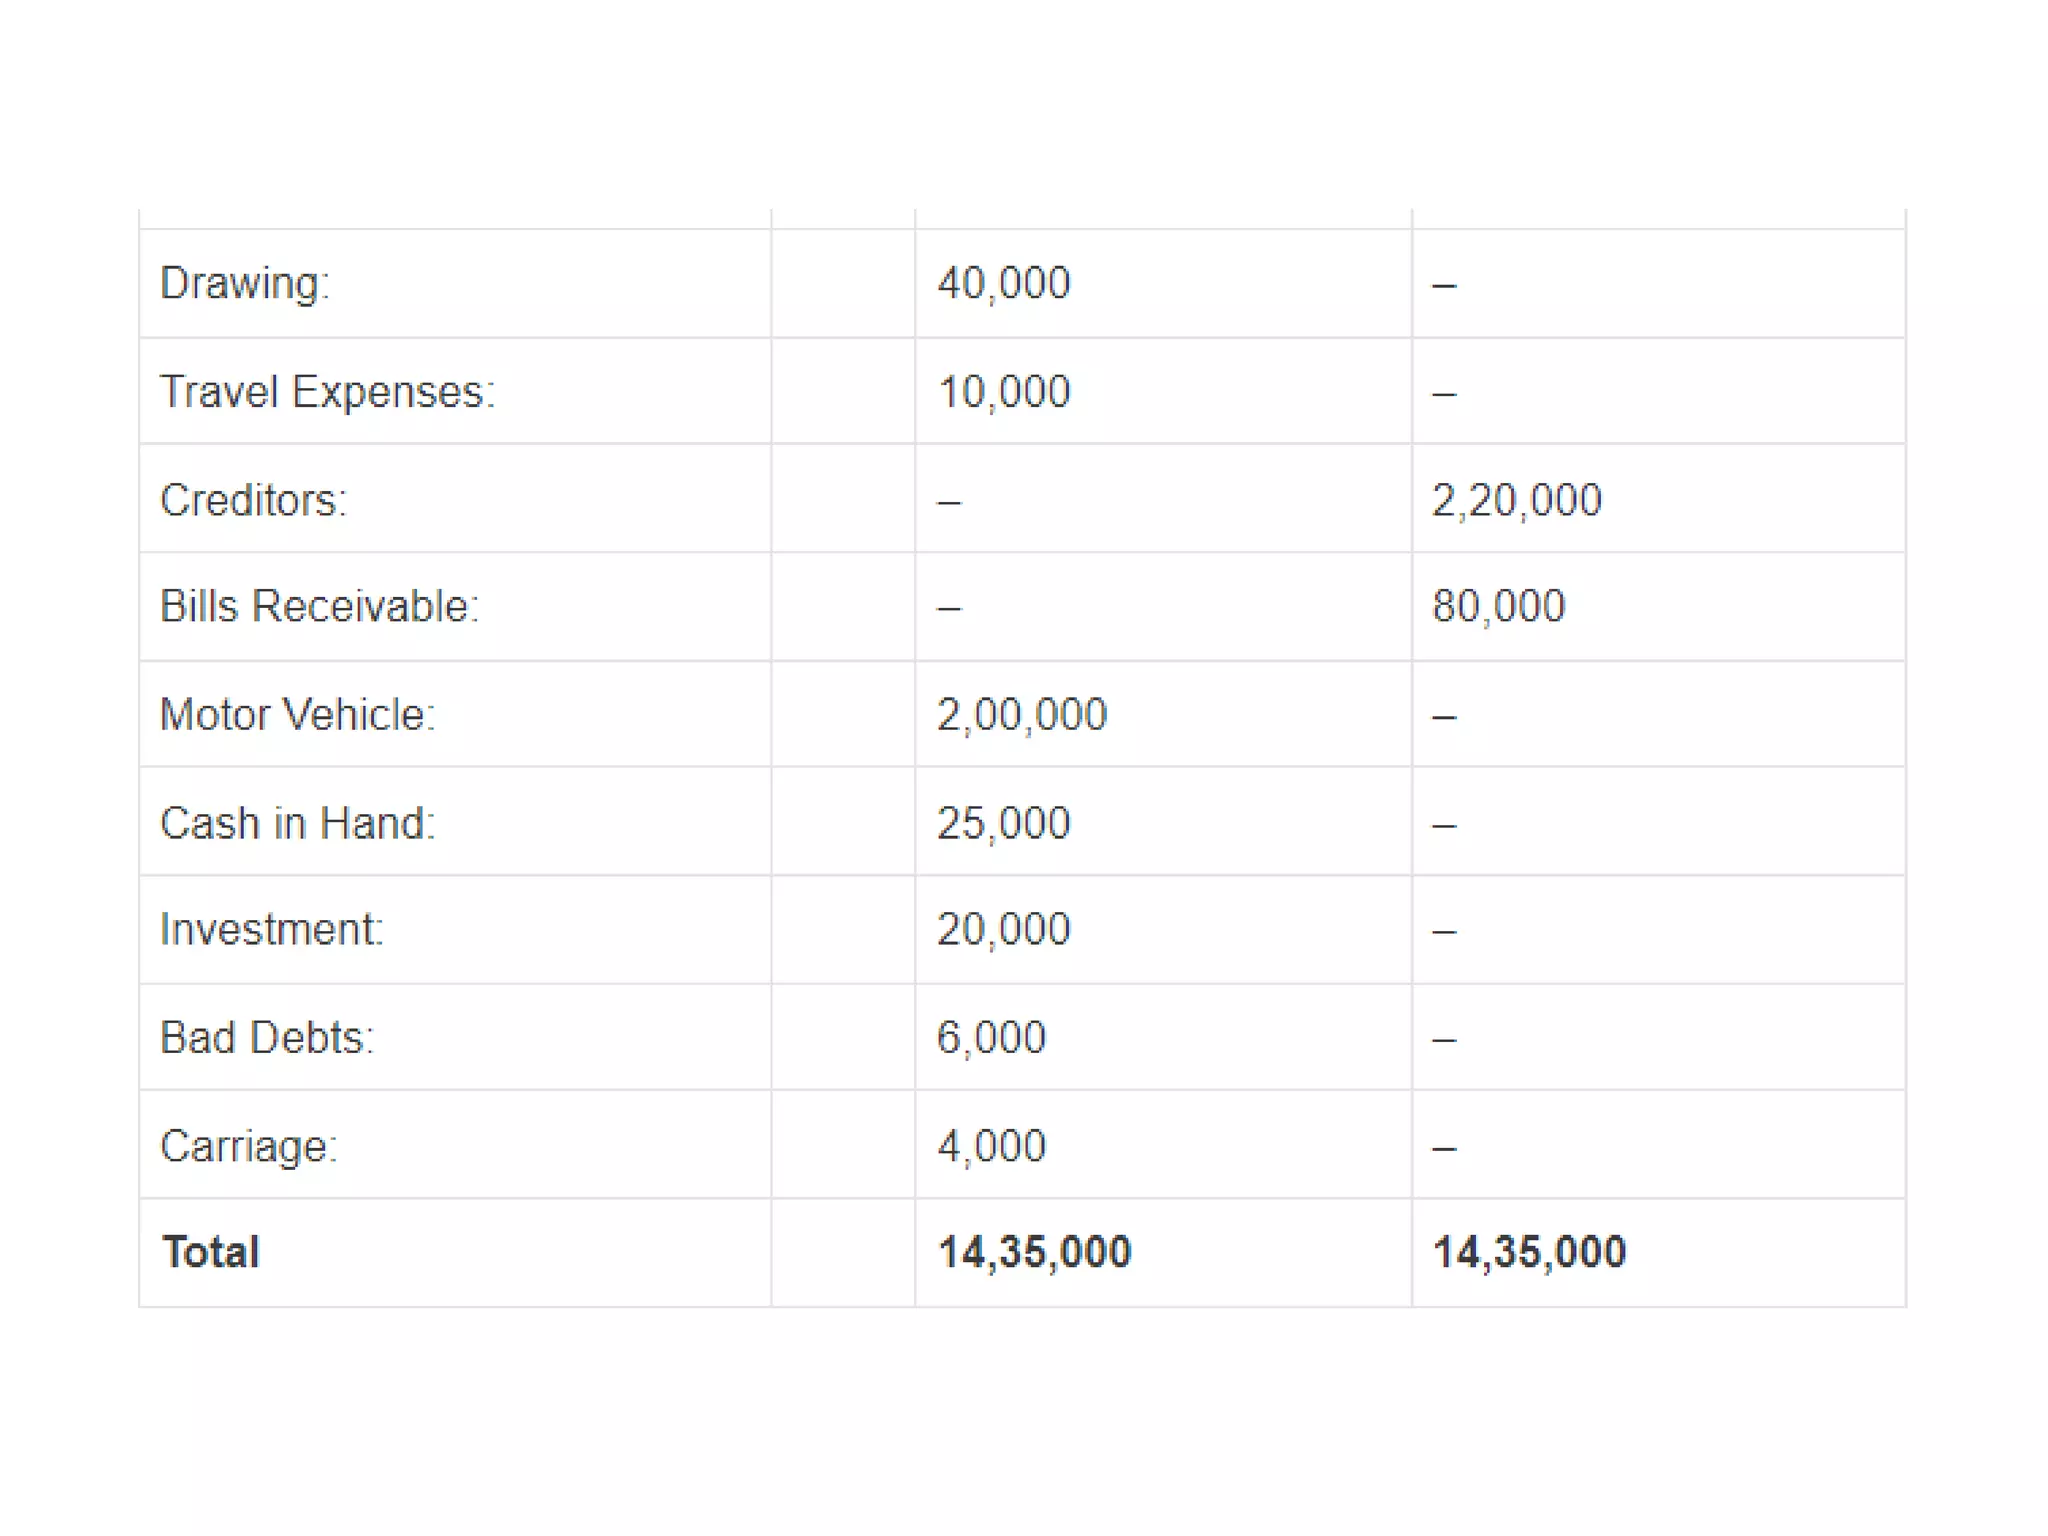Click the dash in the Creditors row

(x=948, y=502)
